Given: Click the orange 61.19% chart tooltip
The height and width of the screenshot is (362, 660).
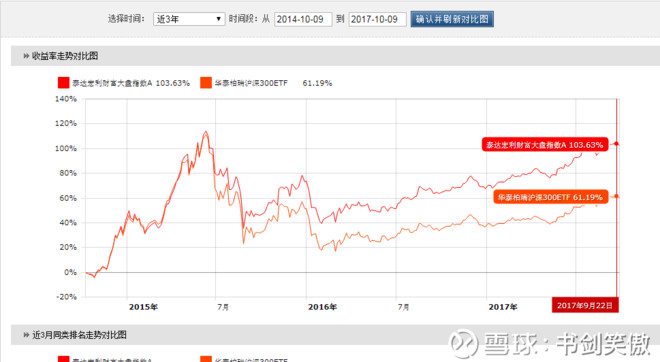Looking at the screenshot, I should coord(551,197).
